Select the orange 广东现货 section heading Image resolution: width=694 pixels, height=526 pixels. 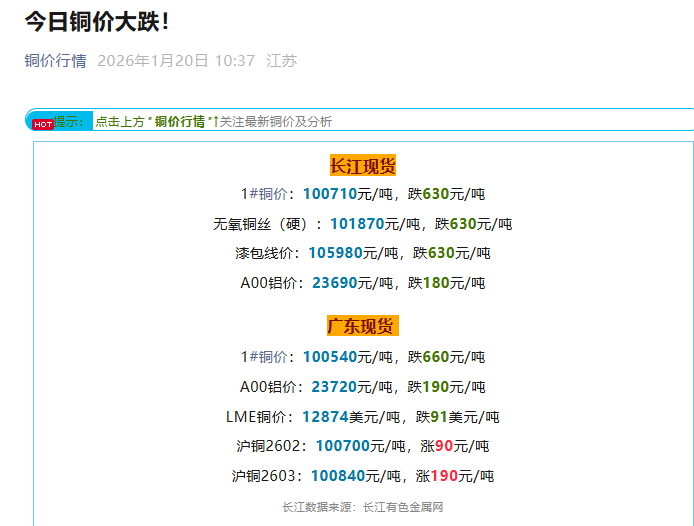363,326
